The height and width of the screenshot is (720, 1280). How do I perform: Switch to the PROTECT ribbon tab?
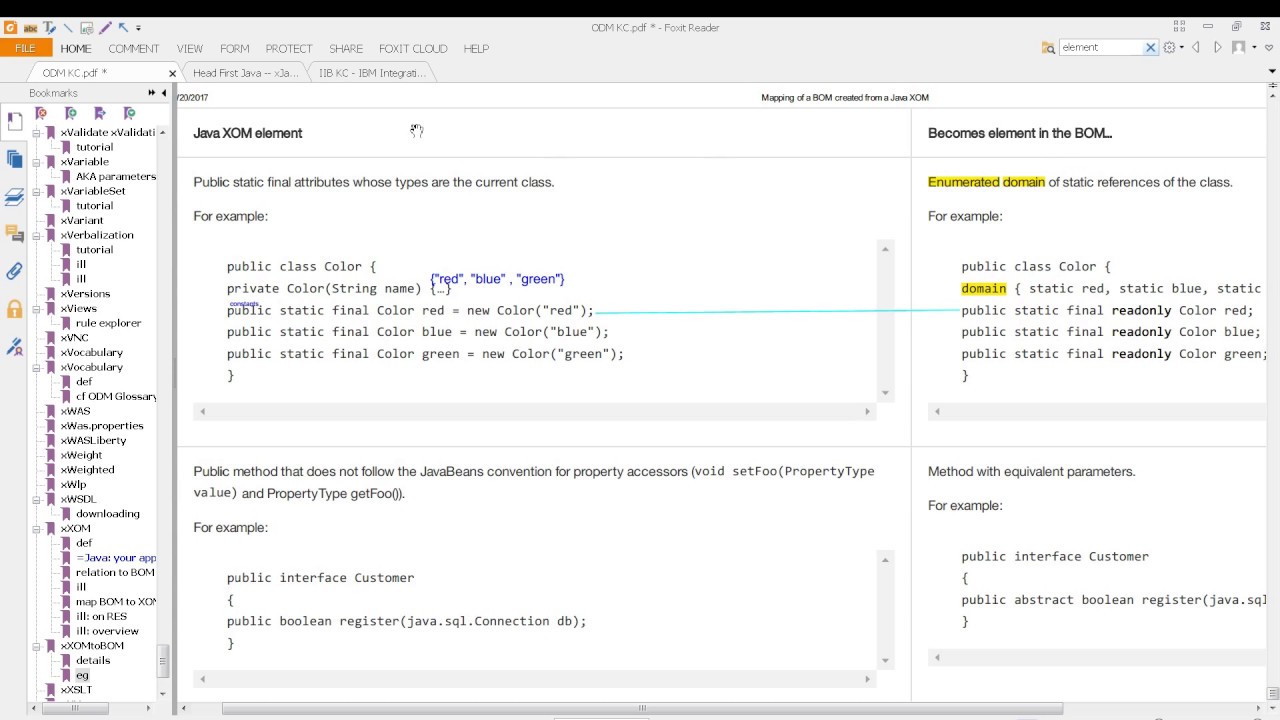[x=289, y=48]
